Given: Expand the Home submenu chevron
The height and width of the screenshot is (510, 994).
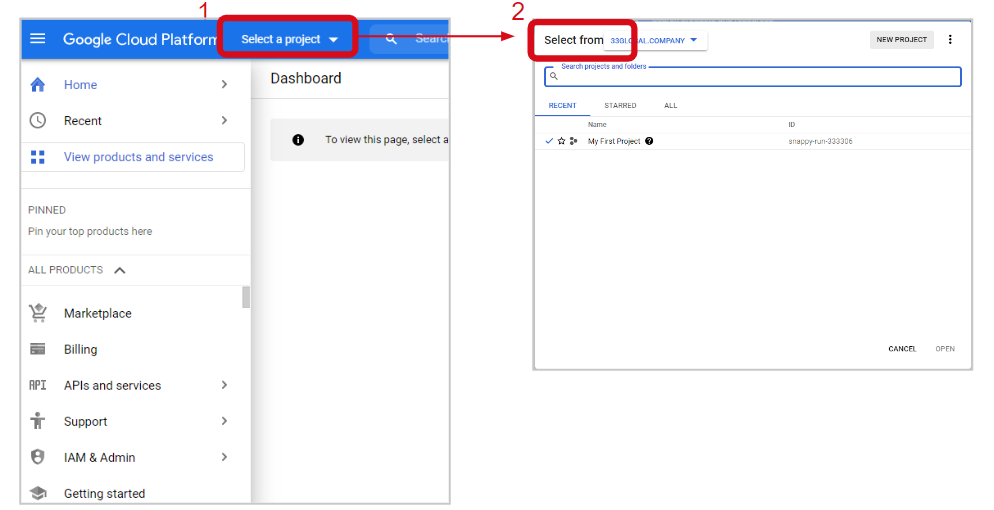Looking at the screenshot, I should pyautogui.click(x=224, y=84).
